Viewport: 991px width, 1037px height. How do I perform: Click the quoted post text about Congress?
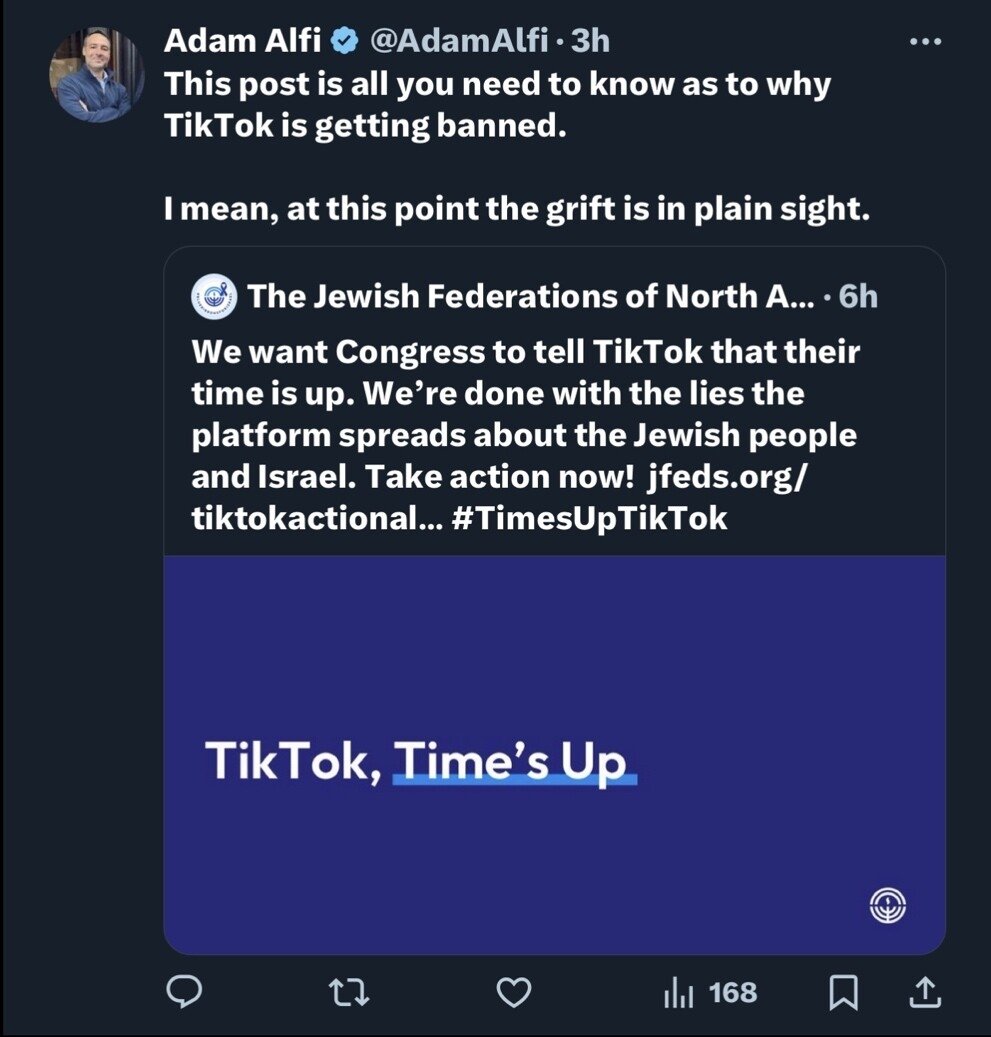(524, 395)
